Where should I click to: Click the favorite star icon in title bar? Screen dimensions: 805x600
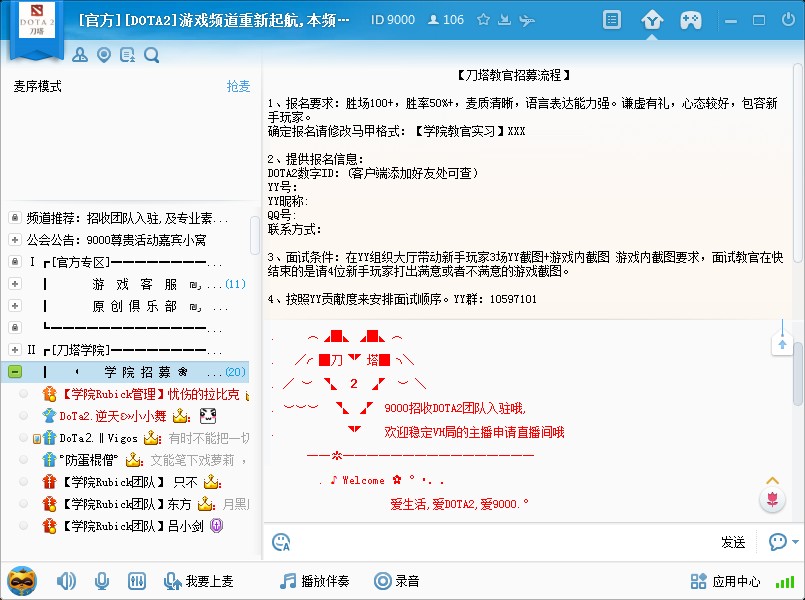(x=483, y=20)
